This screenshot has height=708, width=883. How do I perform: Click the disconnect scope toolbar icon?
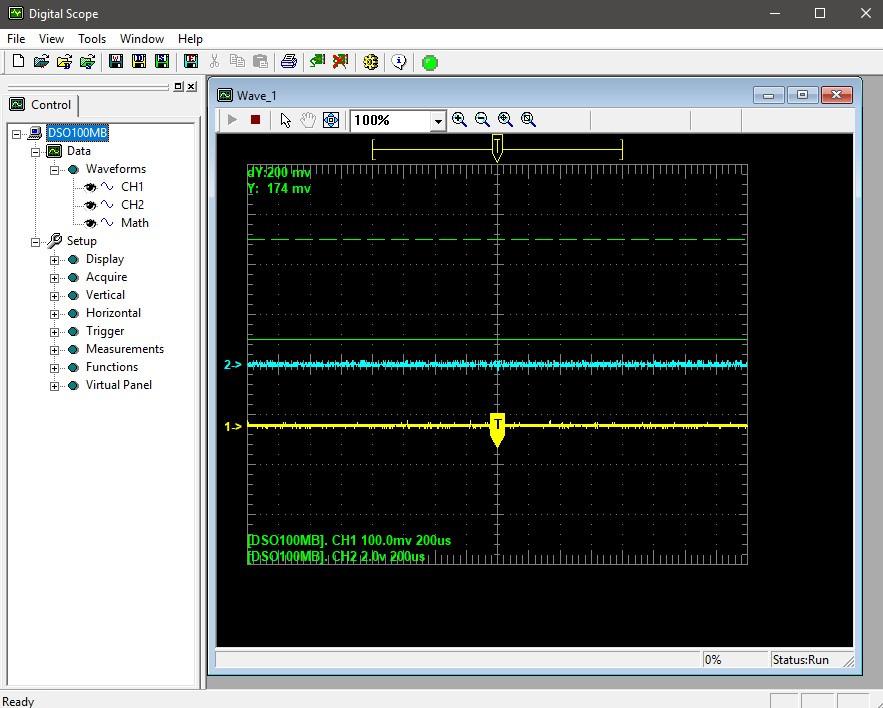(x=339, y=60)
